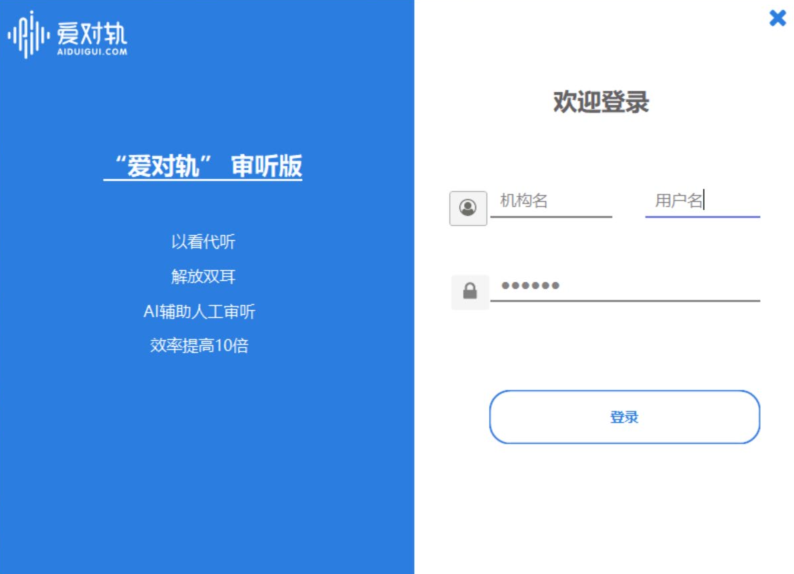Click the 登录 login button
The image size is (794, 574).
coord(624,417)
